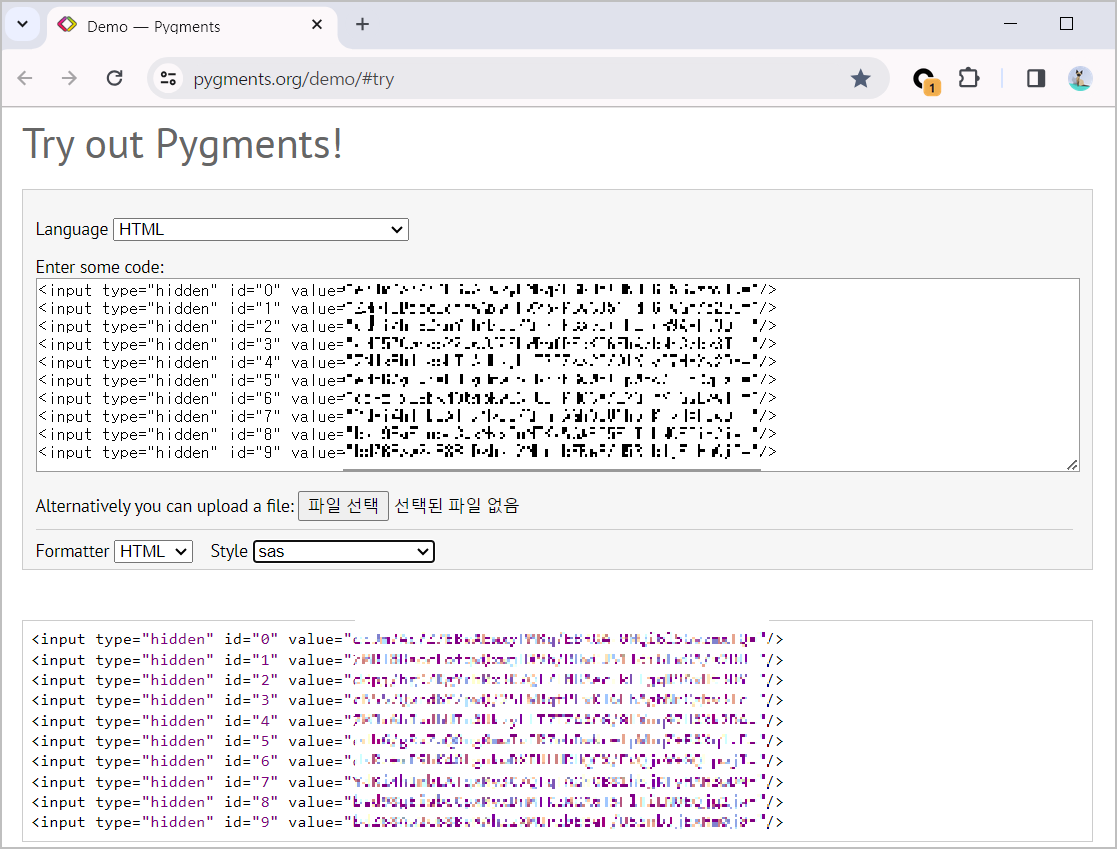The width and height of the screenshot is (1117, 849).
Task: Open the Chrome profile avatar
Action: pyautogui.click(x=1080, y=78)
